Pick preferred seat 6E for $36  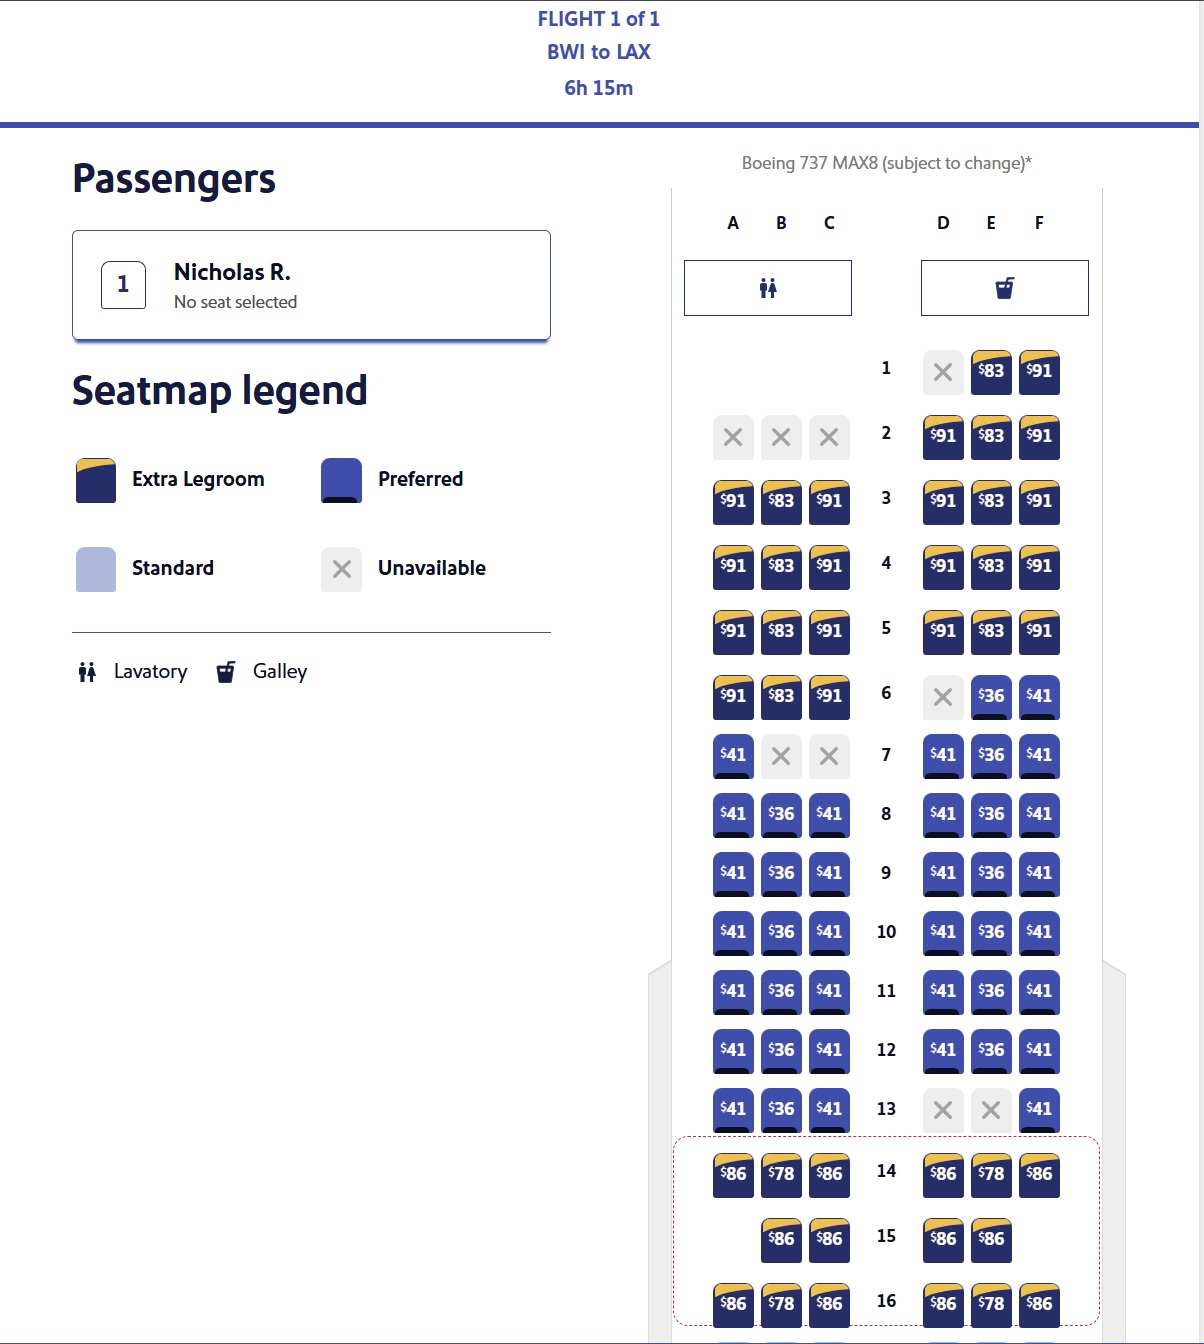click(x=991, y=697)
